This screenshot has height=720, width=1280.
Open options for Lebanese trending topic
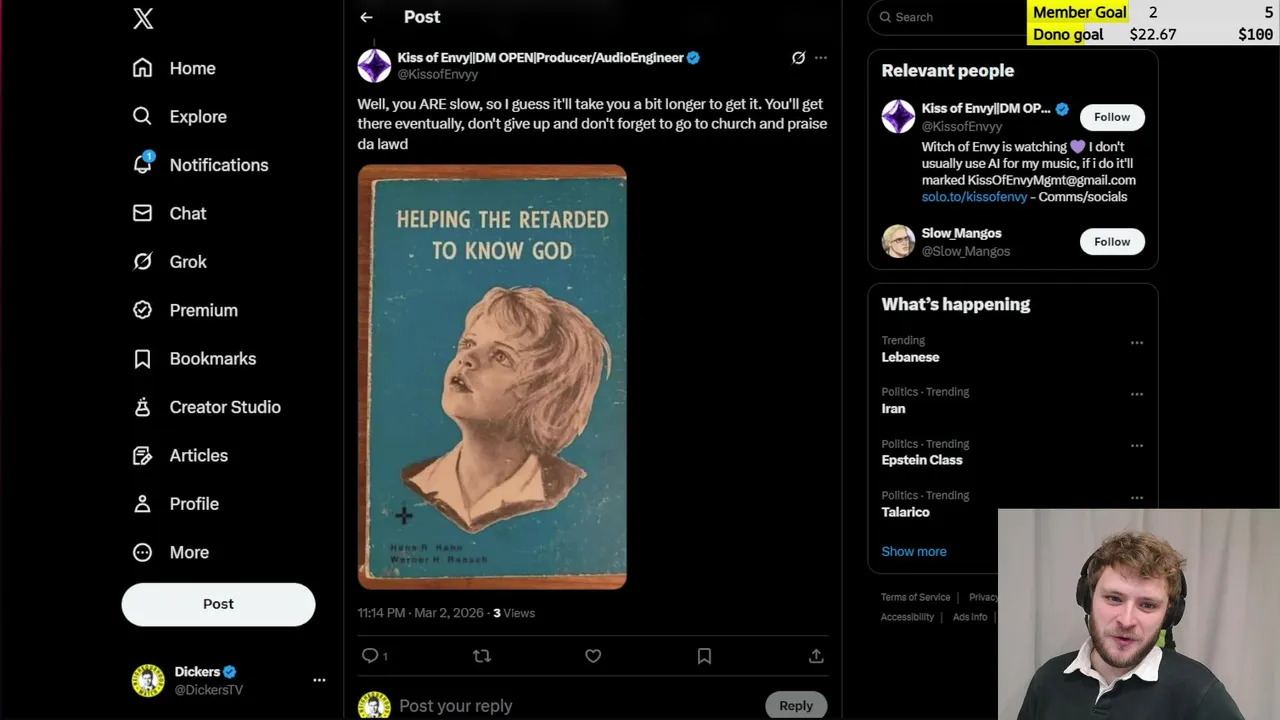[x=1137, y=343]
